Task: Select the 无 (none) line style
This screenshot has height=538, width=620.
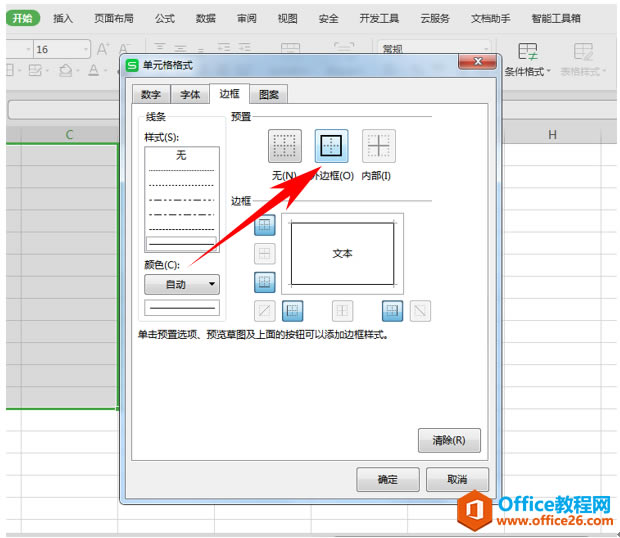Action: (181, 155)
